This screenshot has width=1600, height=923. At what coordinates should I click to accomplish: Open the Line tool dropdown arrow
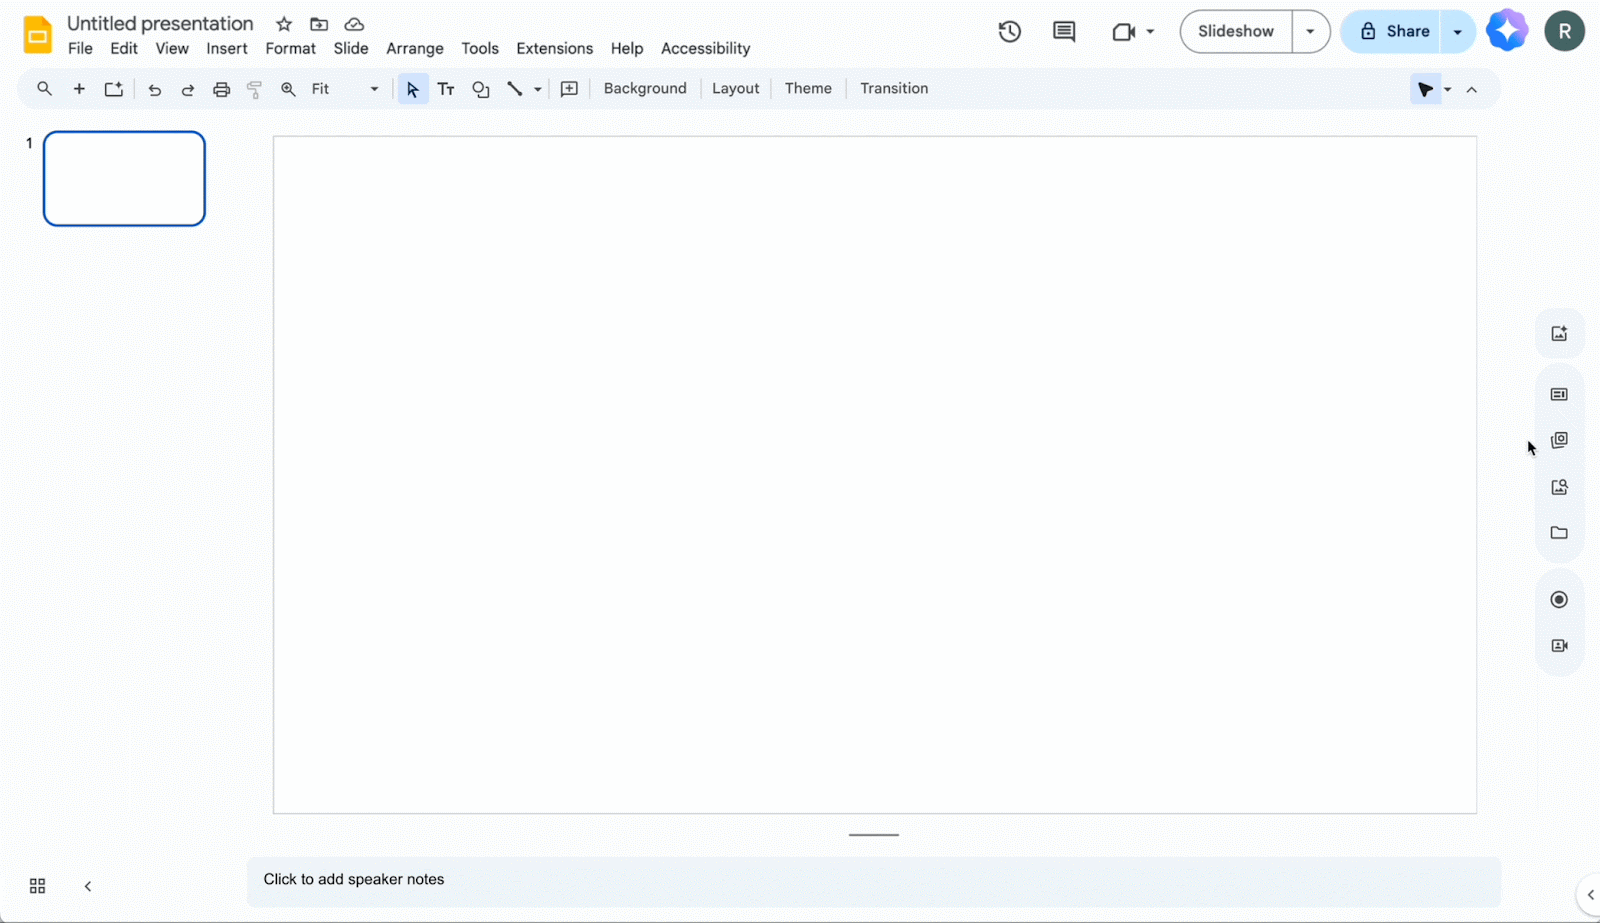[x=537, y=88]
